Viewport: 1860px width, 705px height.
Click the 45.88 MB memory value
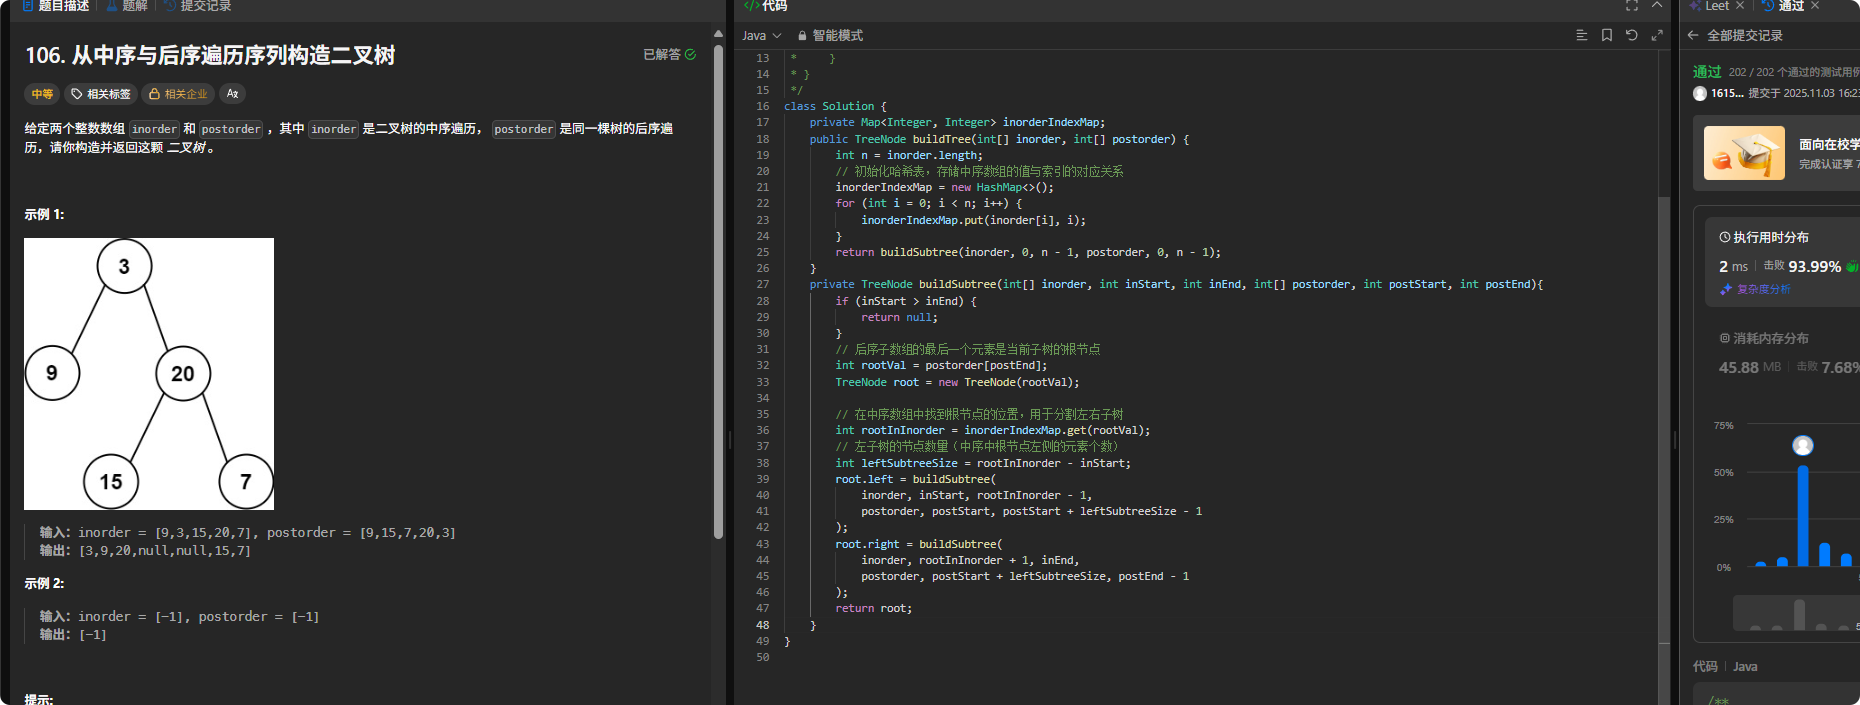coord(1750,367)
